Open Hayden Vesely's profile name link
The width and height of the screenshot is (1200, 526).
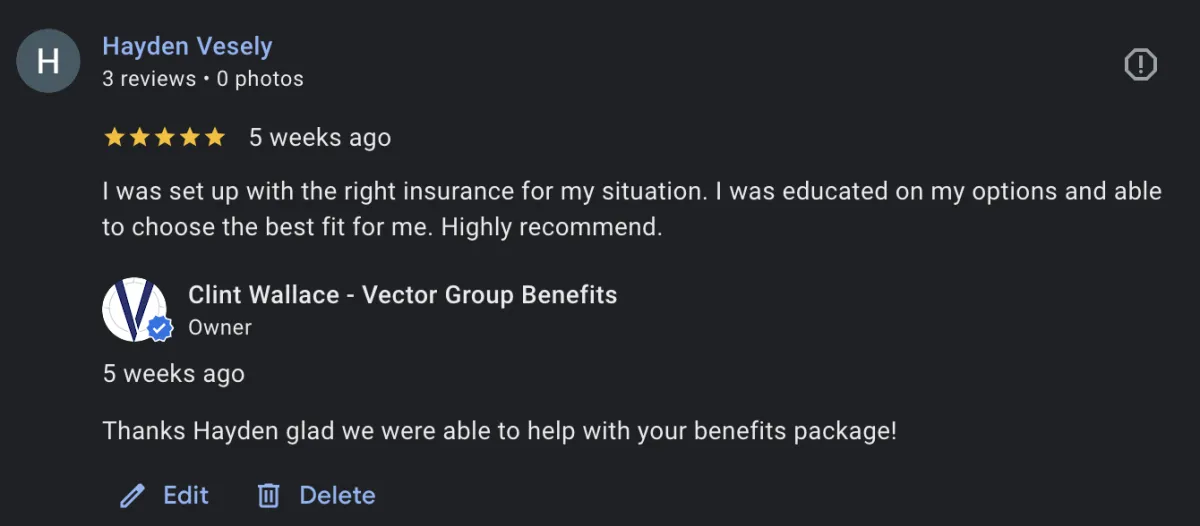(187, 46)
